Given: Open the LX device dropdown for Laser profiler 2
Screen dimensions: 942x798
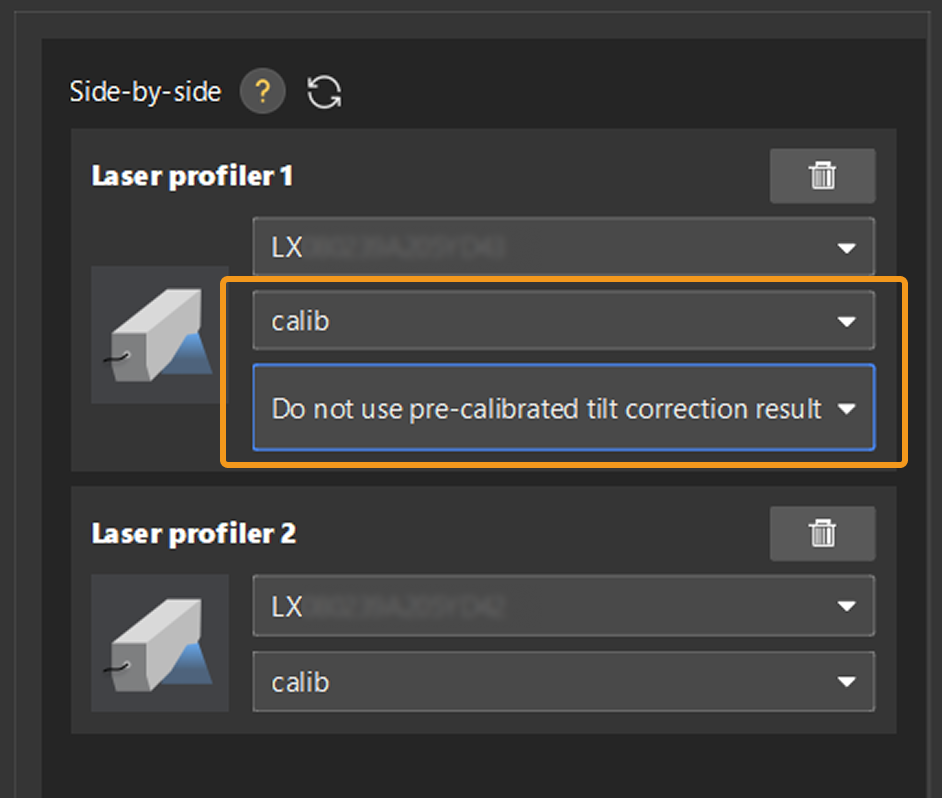Looking at the screenshot, I should tap(563, 606).
